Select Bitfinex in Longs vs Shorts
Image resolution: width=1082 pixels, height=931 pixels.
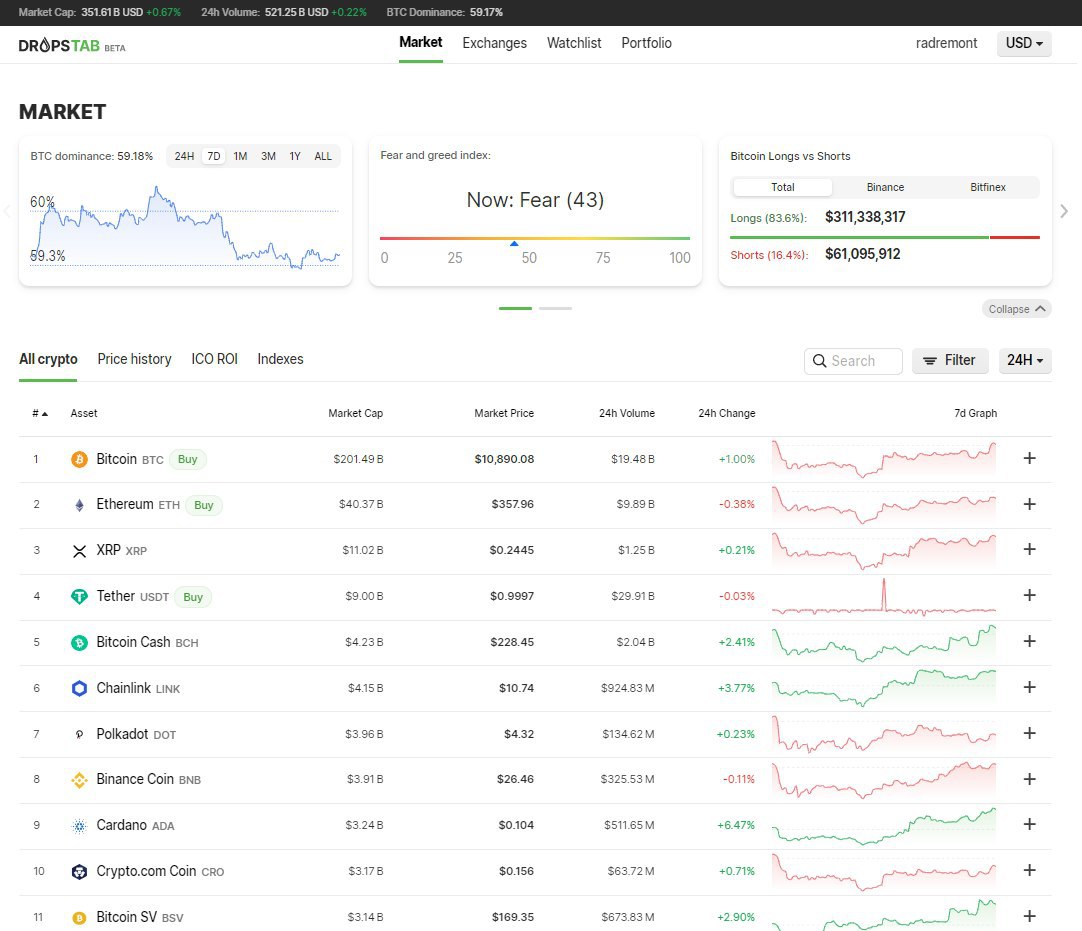pos(987,187)
